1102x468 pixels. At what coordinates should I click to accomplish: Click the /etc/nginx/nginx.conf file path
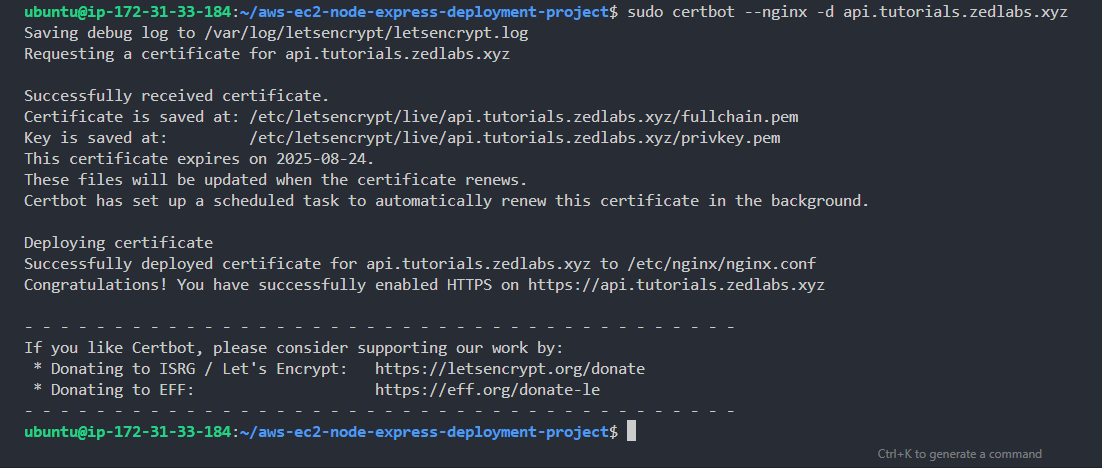click(x=721, y=264)
